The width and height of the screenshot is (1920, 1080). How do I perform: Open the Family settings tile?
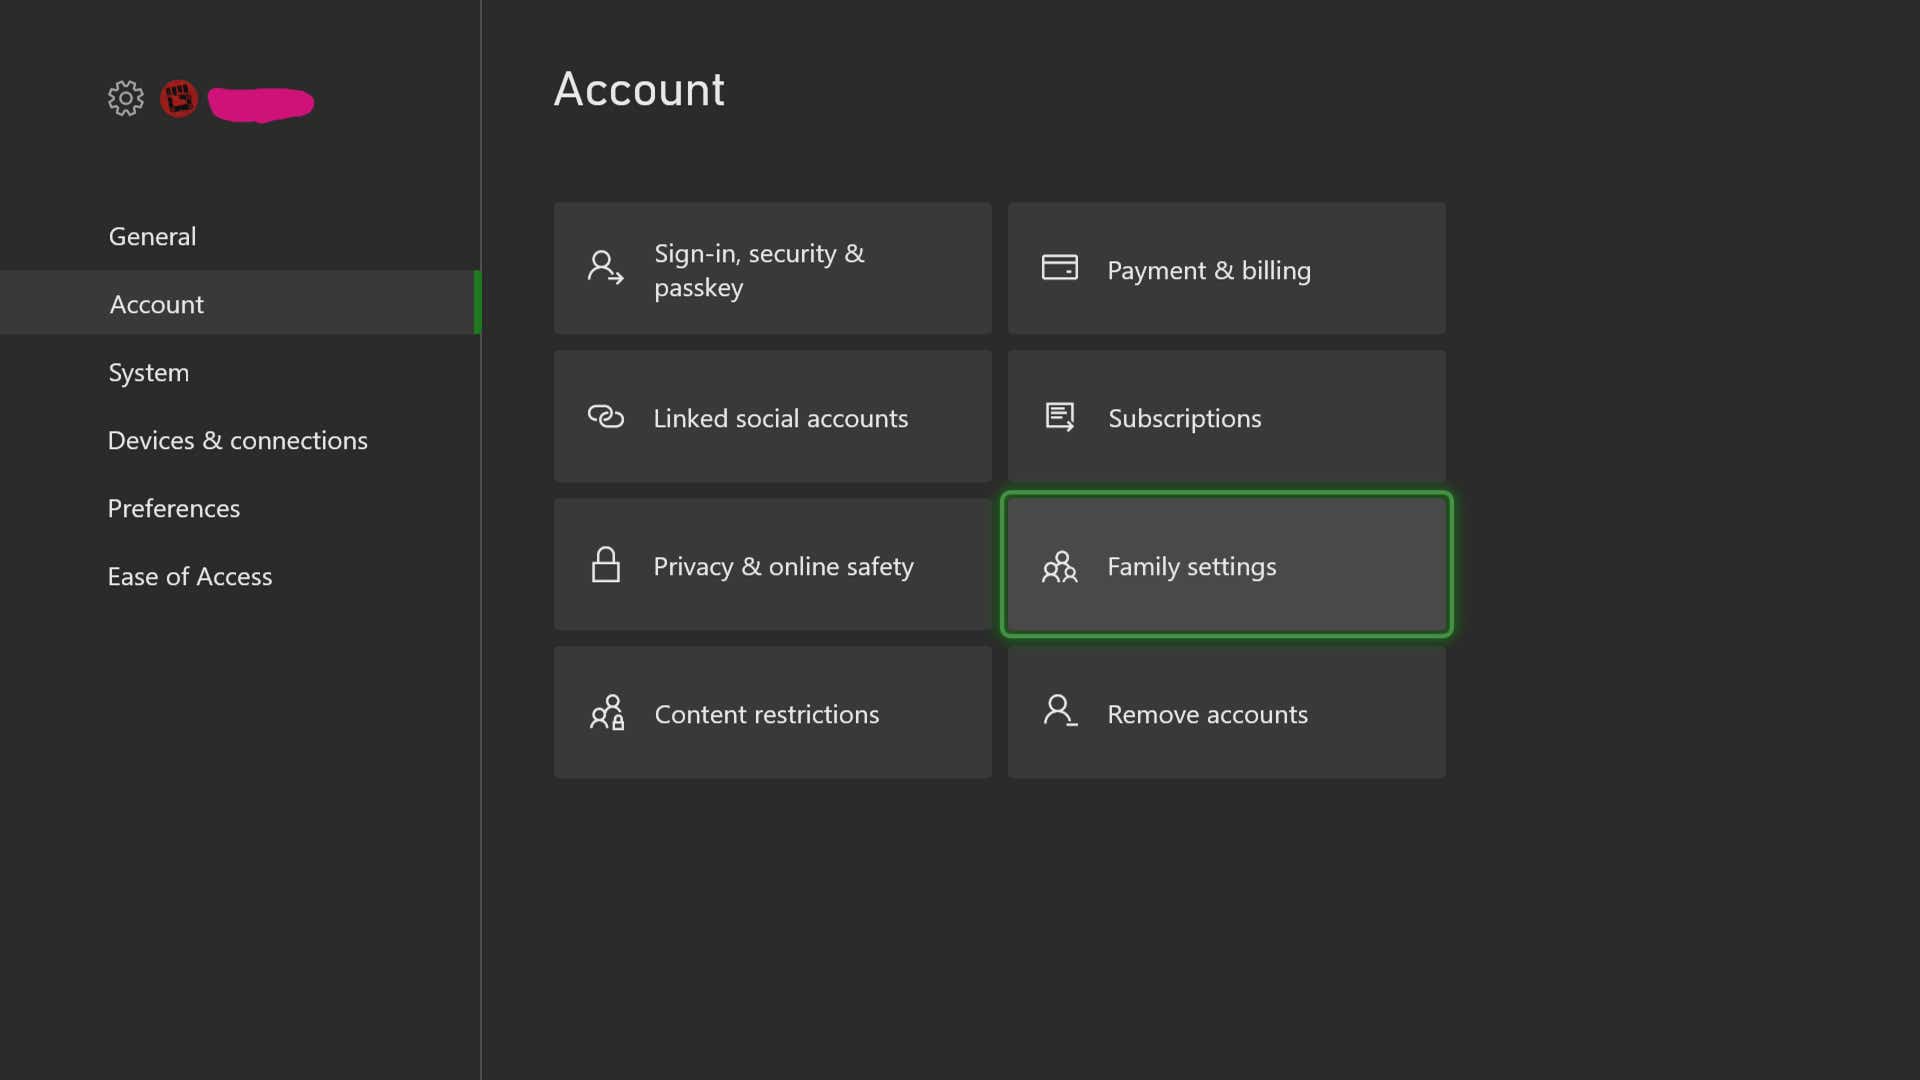point(1225,564)
